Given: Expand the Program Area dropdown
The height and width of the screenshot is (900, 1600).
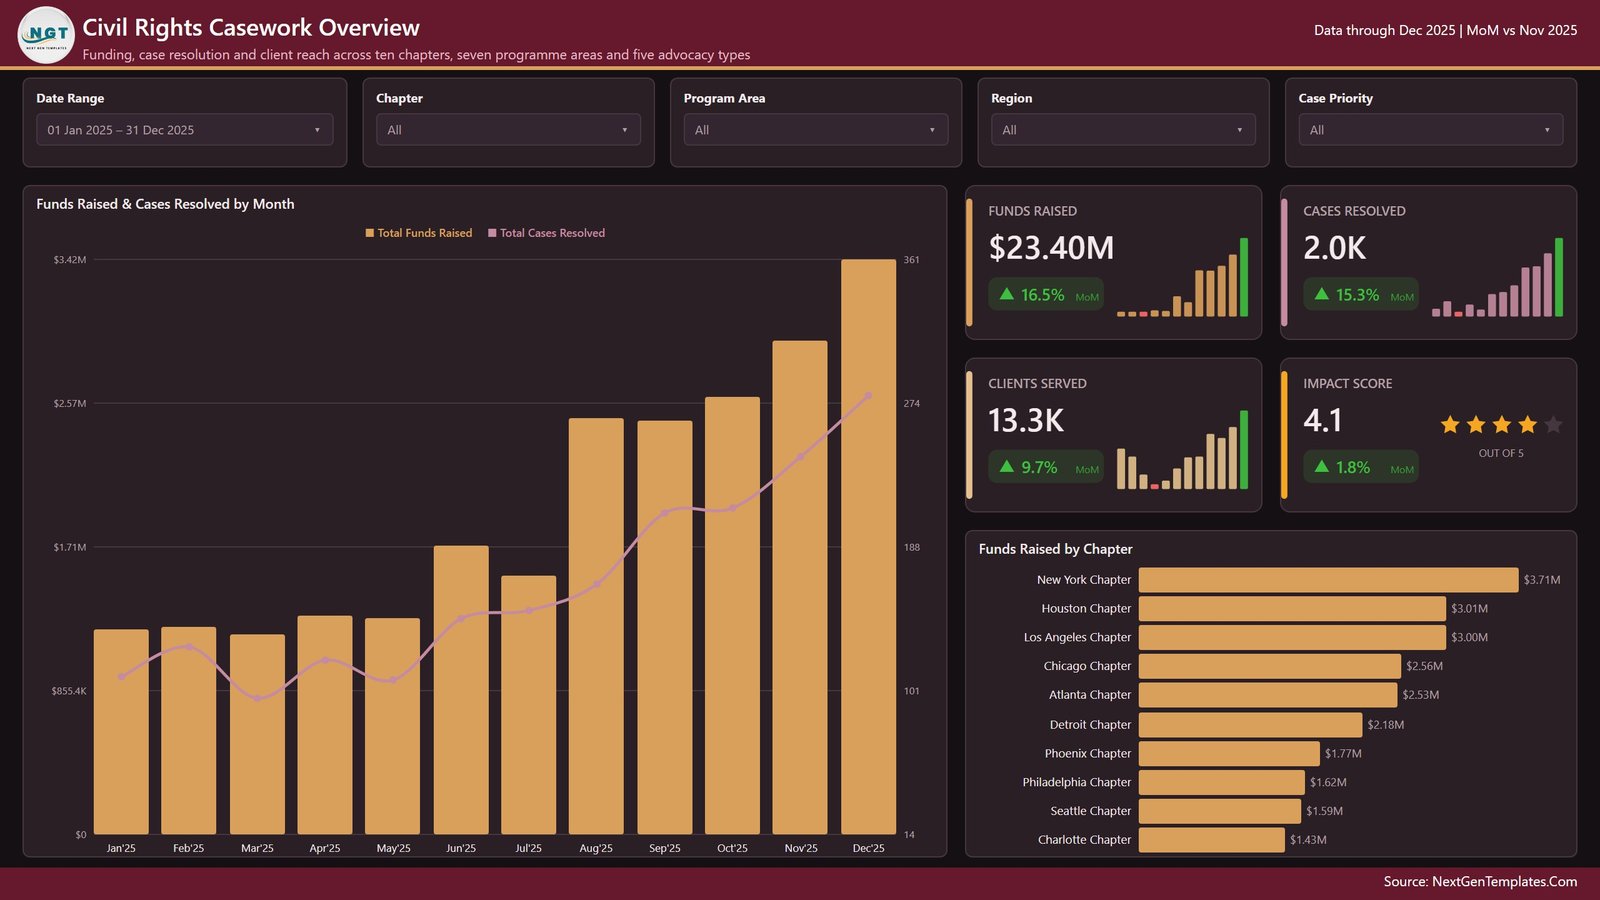Looking at the screenshot, I should [x=816, y=130].
